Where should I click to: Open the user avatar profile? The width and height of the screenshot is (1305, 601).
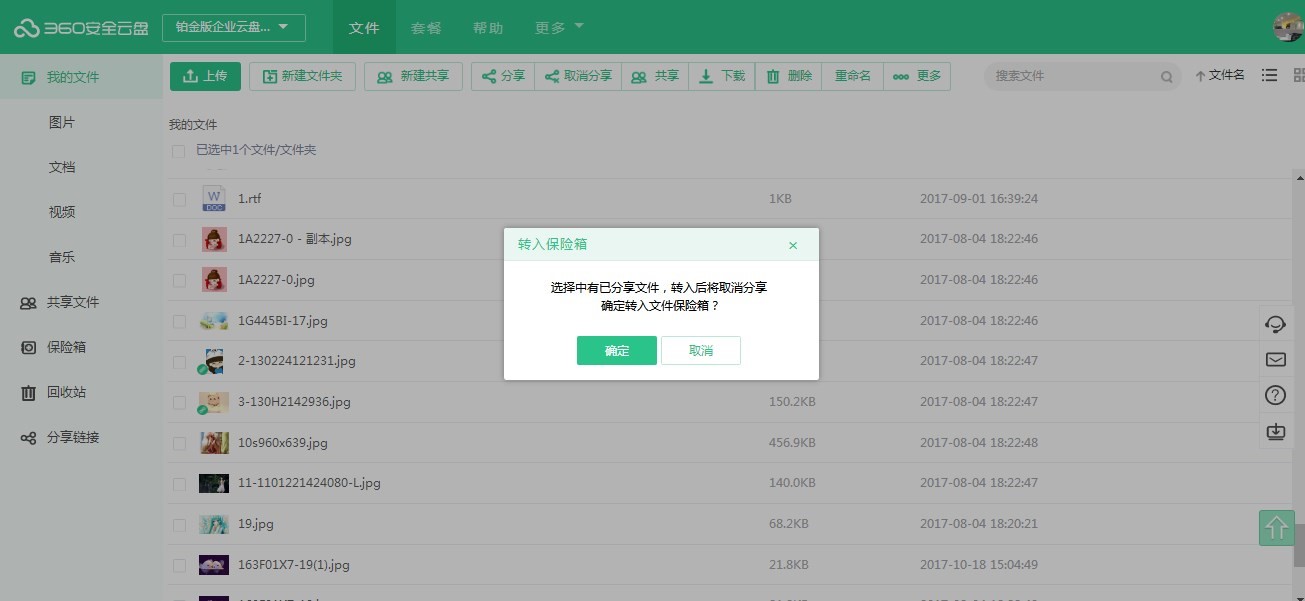(1287, 27)
